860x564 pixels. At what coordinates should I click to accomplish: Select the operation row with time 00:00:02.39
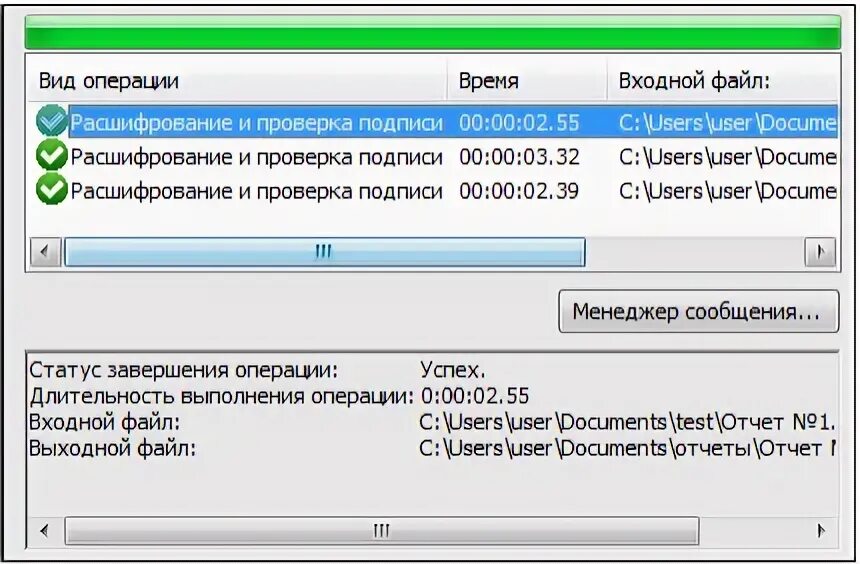click(x=433, y=190)
